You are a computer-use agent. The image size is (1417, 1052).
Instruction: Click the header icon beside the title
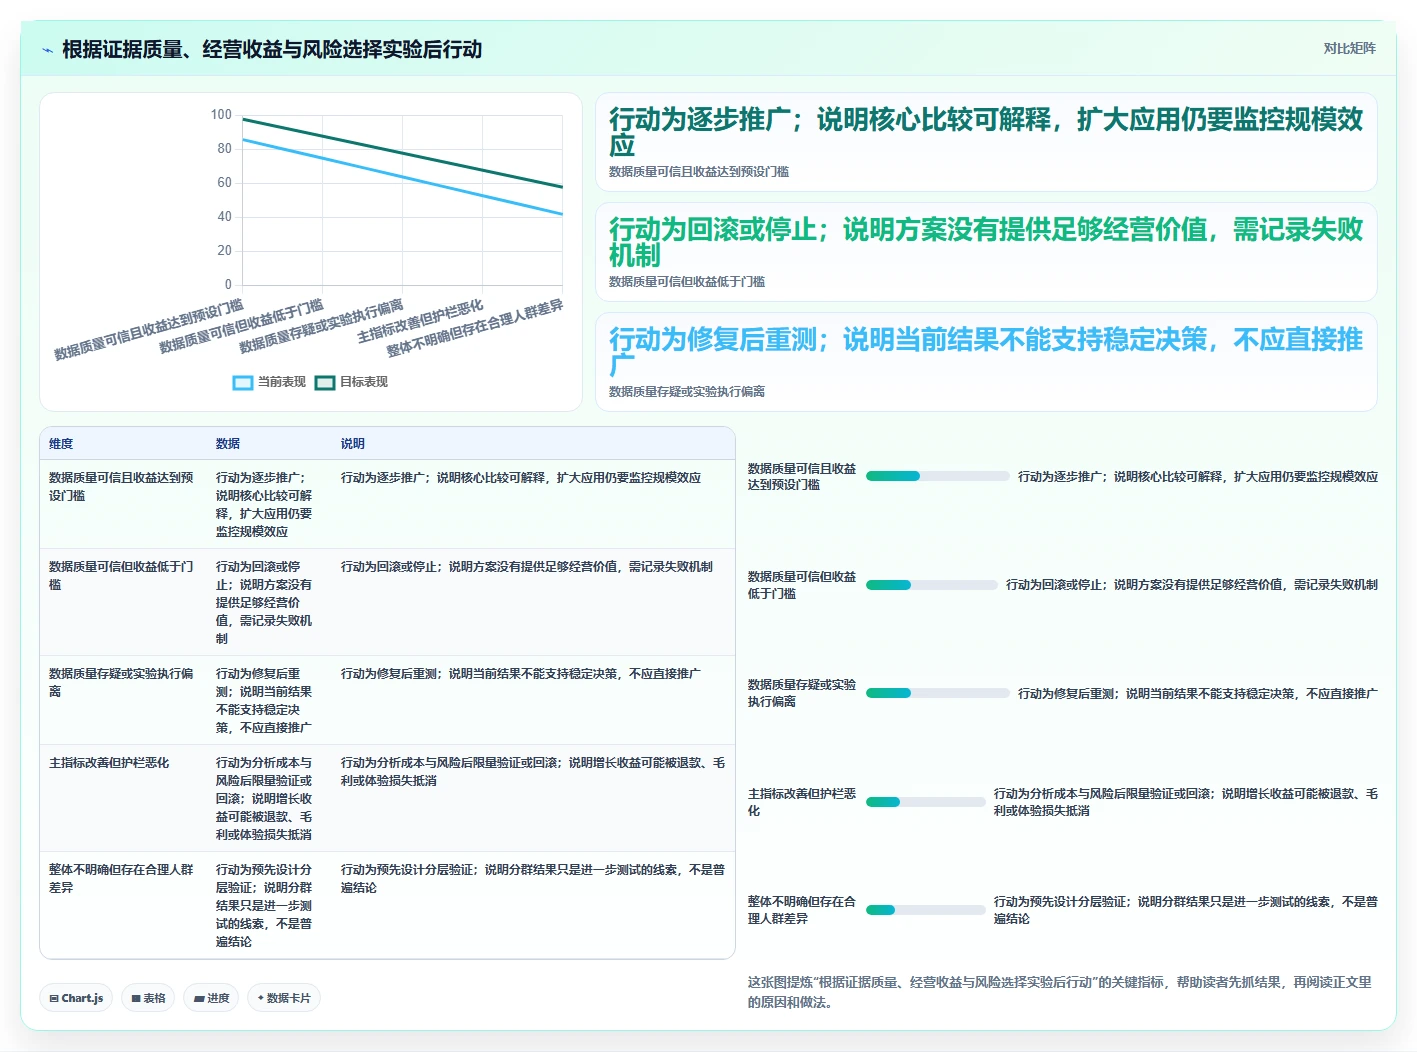tap(47, 50)
